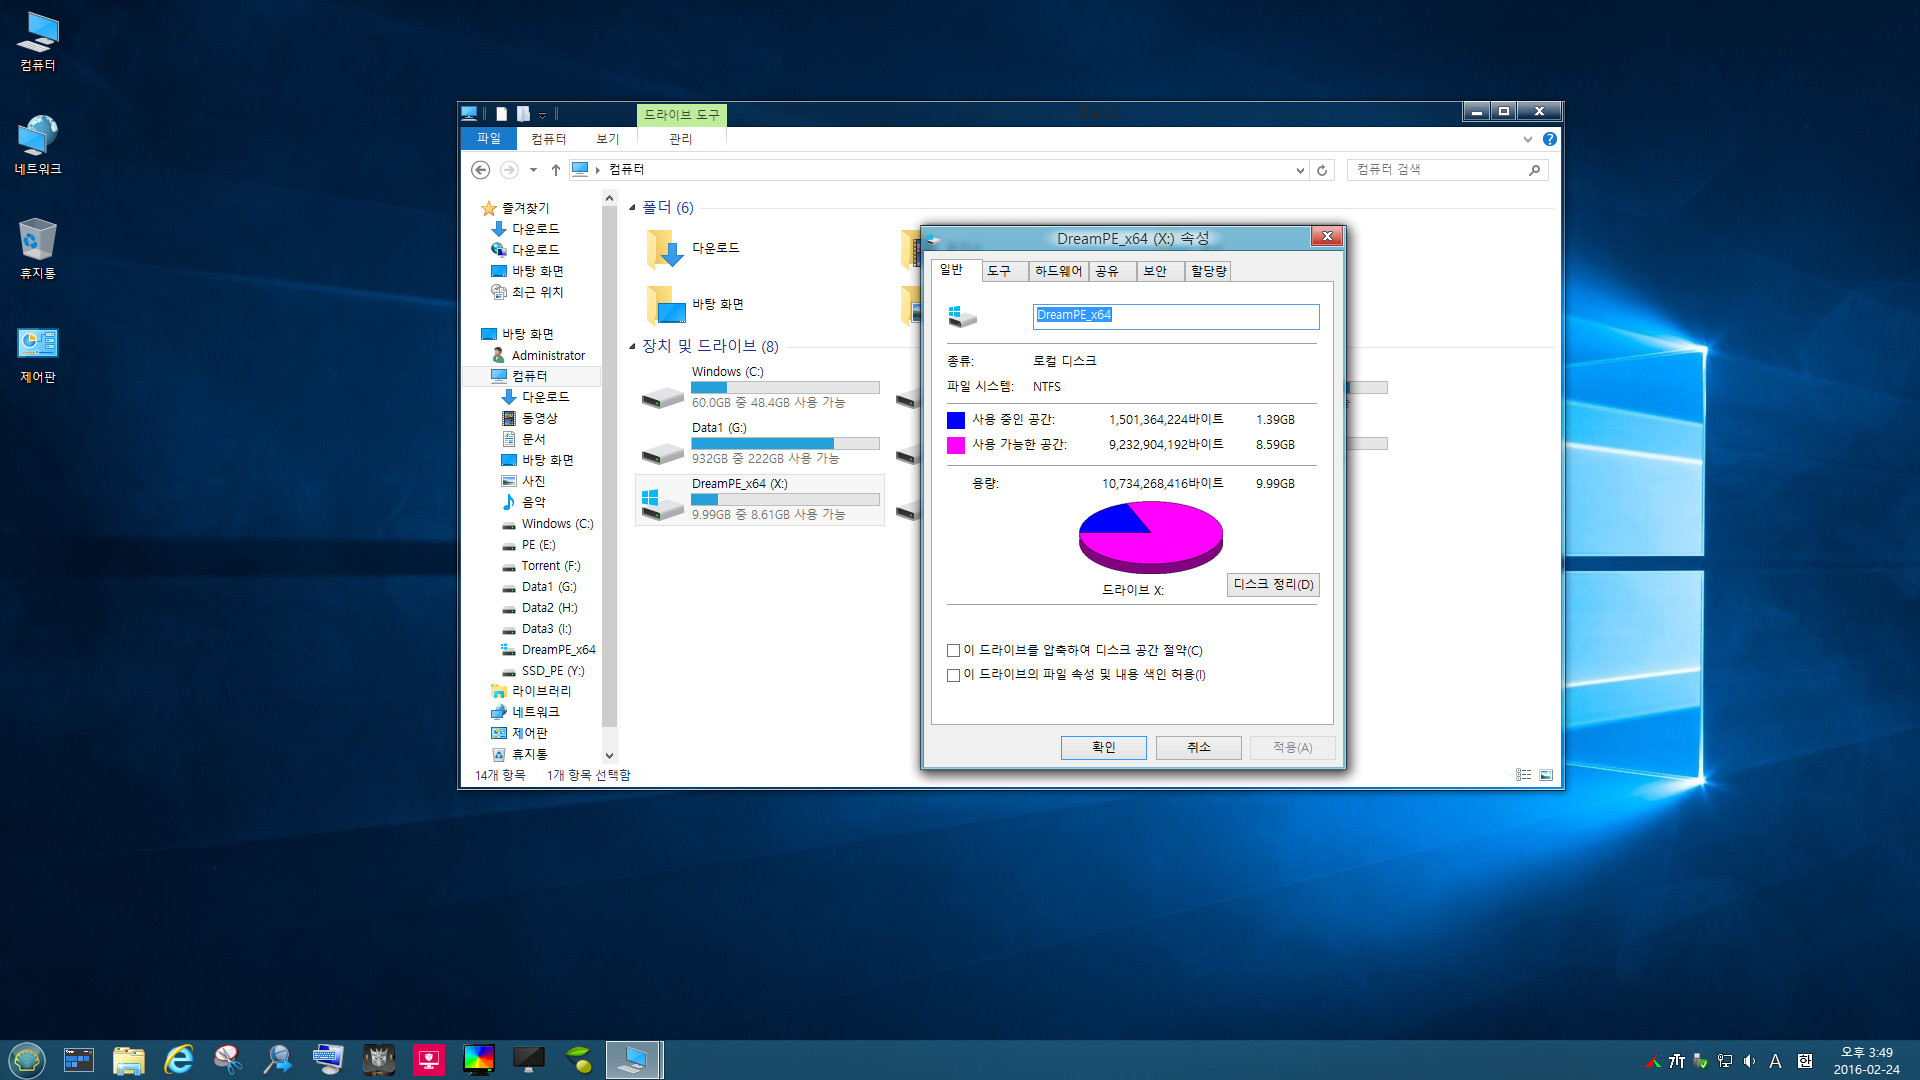
Task: Click the breadcrumb arrow before 컴퓨터
Action: [x=598, y=170]
